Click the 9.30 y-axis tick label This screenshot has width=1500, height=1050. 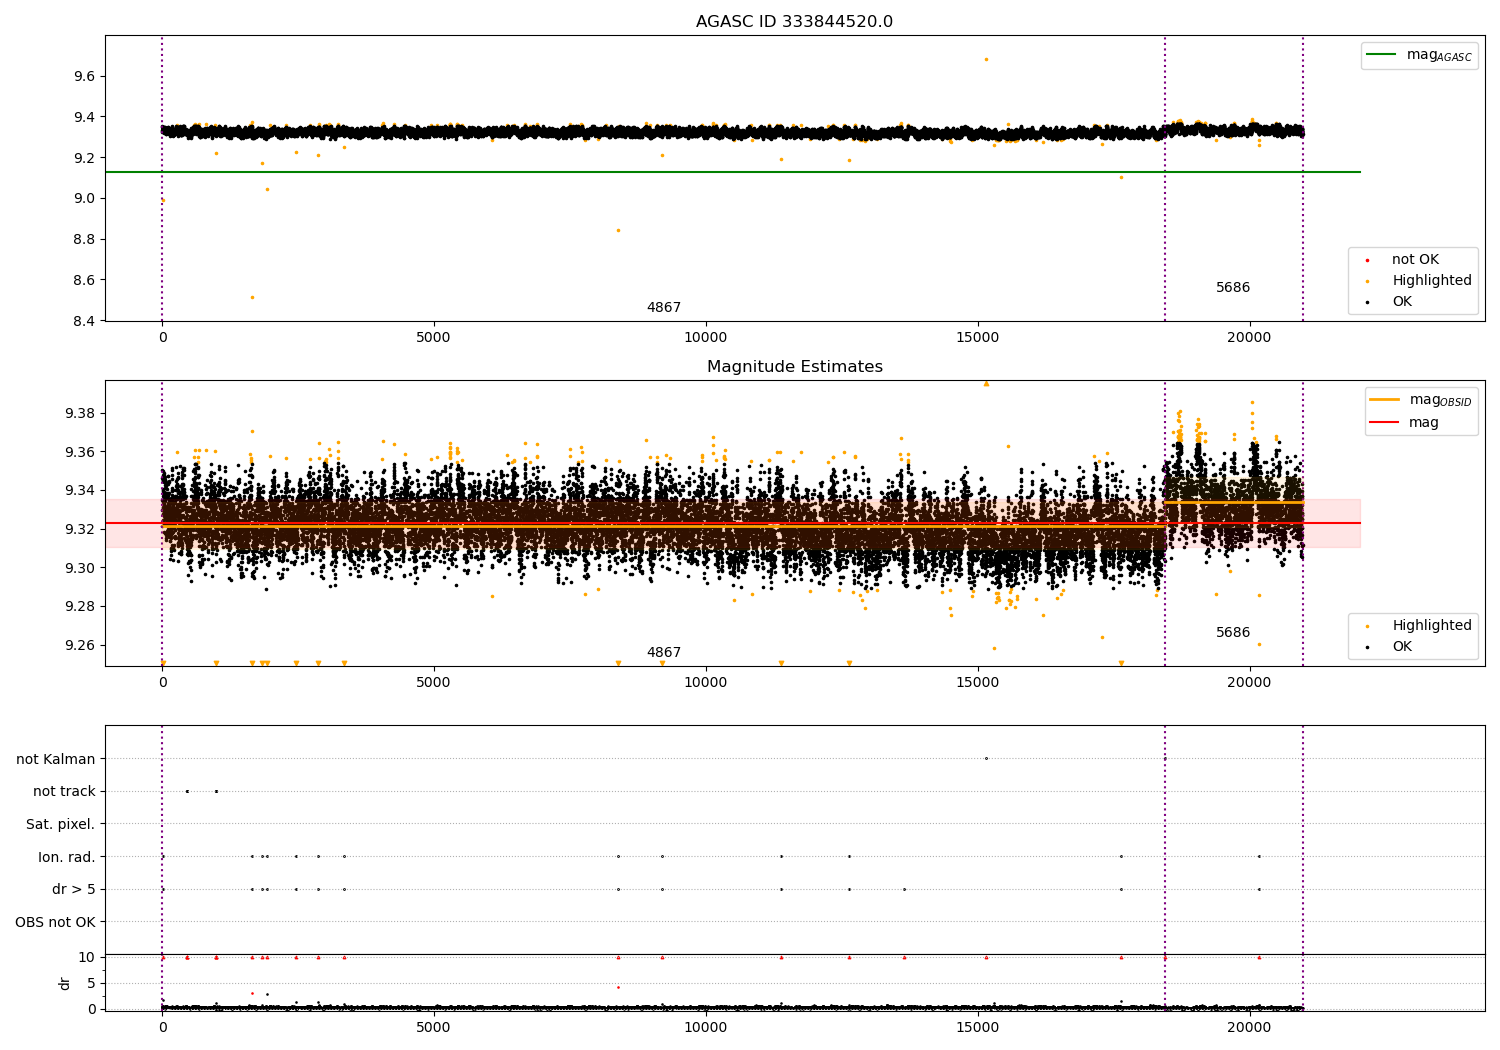pyautogui.click(x=80, y=568)
